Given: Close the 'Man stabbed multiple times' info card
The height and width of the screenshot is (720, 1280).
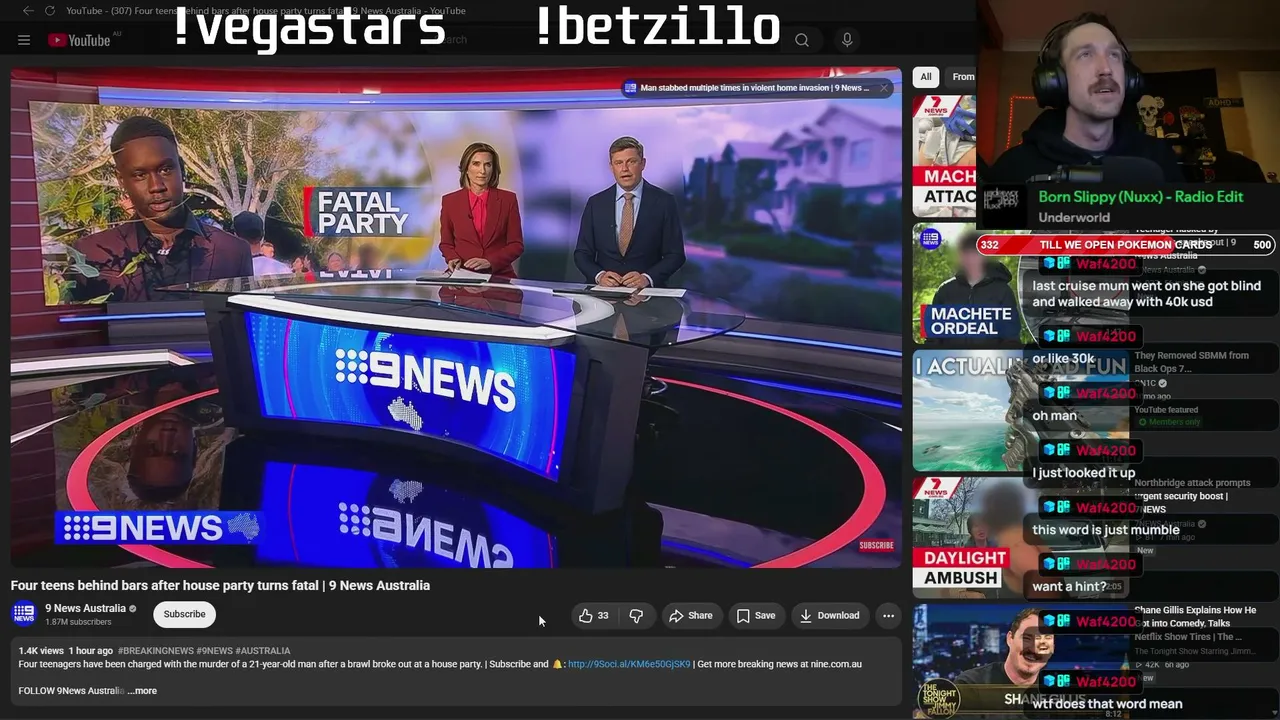Looking at the screenshot, I should pyautogui.click(x=884, y=88).
